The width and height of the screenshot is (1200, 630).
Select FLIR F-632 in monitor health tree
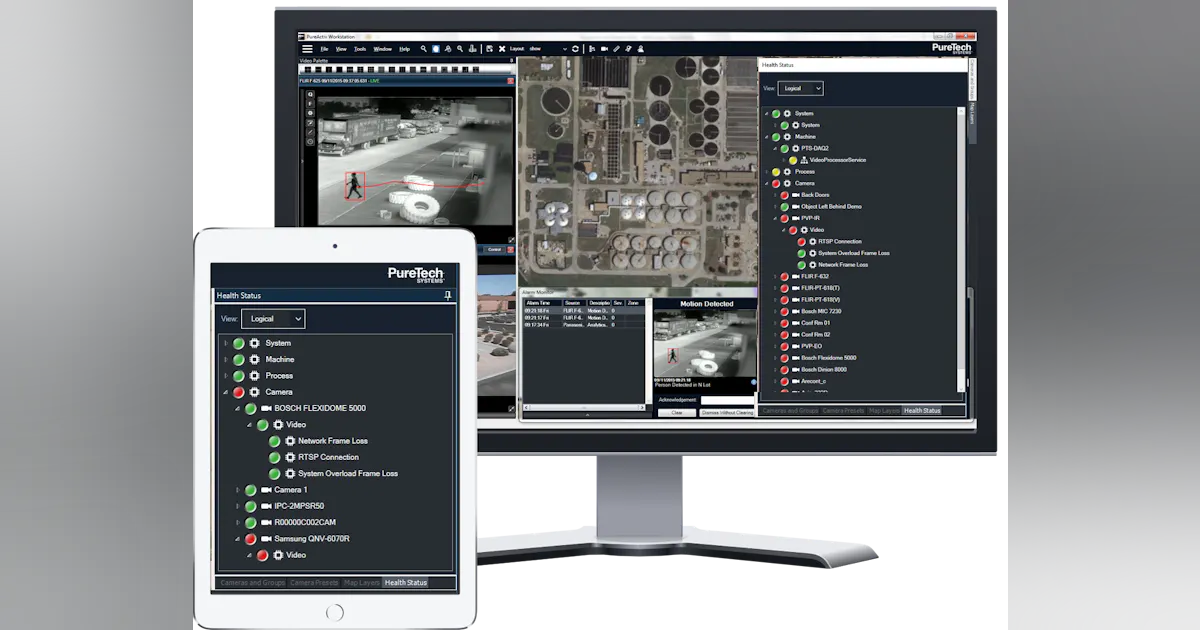(x=815, y=276)
